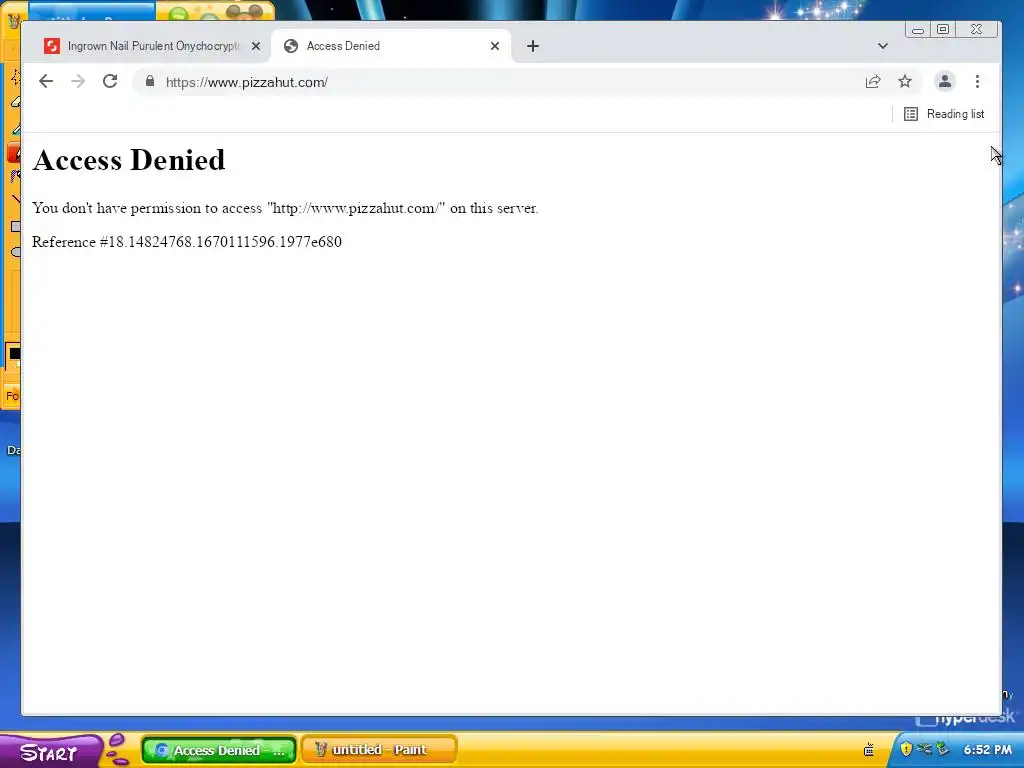Restore down the Chrome window
The height and width of the screenshot is (768, 1024).
(943, 29)
